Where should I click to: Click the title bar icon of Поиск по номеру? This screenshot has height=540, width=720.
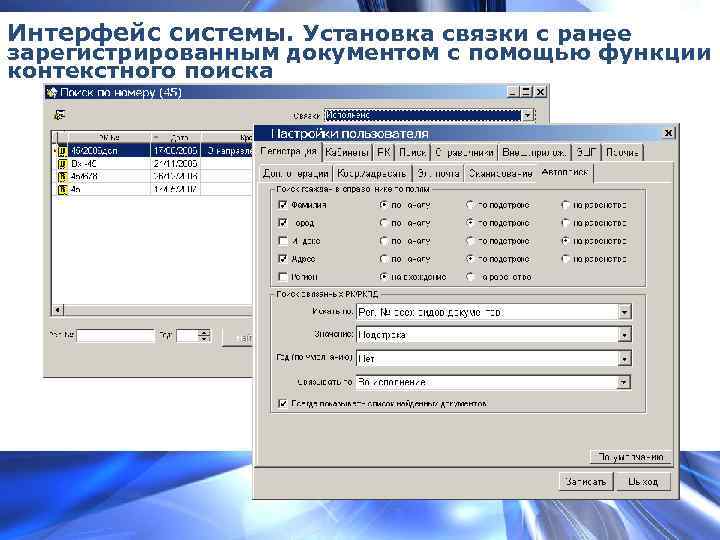coord(52,92)
